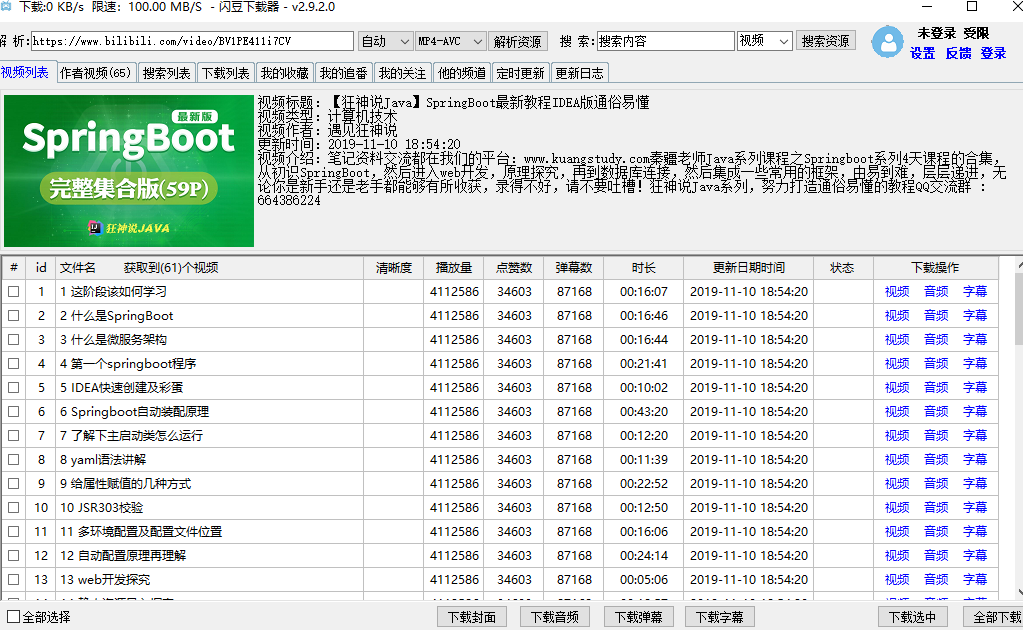Viewport: 1023px width, 630px height.
Task: Click 视频 link for yaml语法讲解 row
Action: [x=897, y=460]
